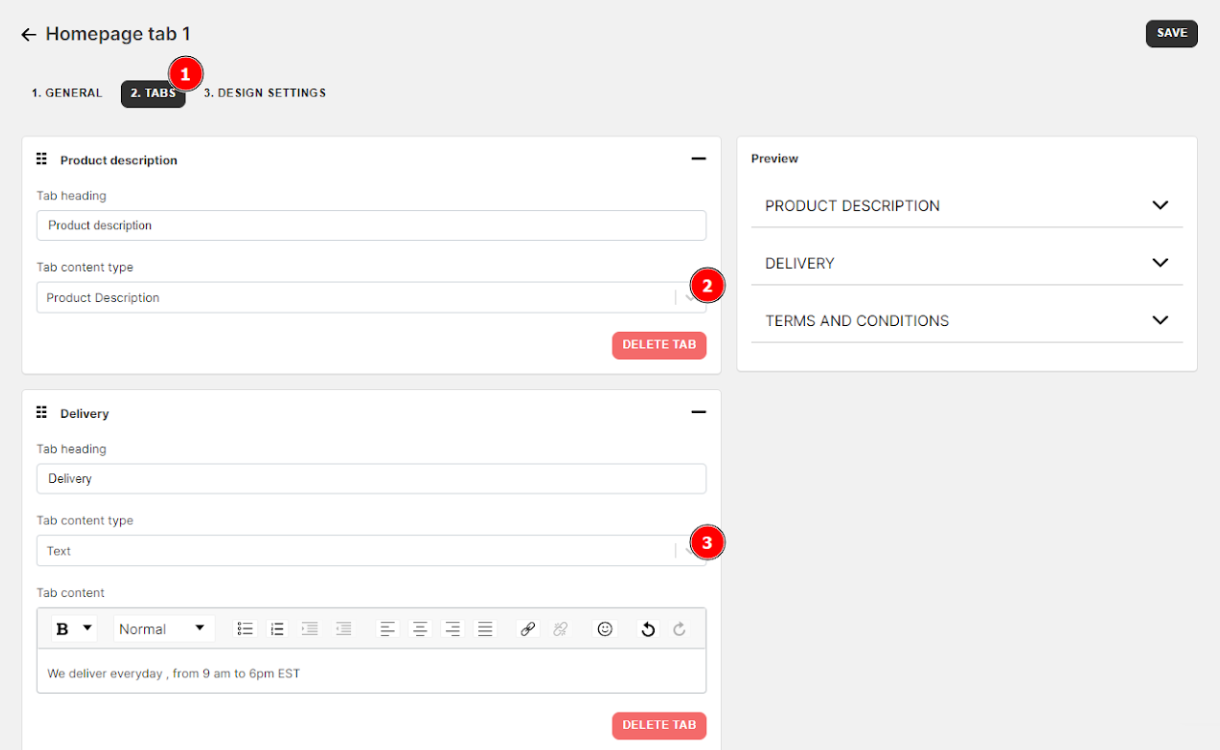Image resolution: width=1220 pixels, height=750 pixels.
Task: Open the emoji picker
Action: pyautogui.click(x=605, y=629)
